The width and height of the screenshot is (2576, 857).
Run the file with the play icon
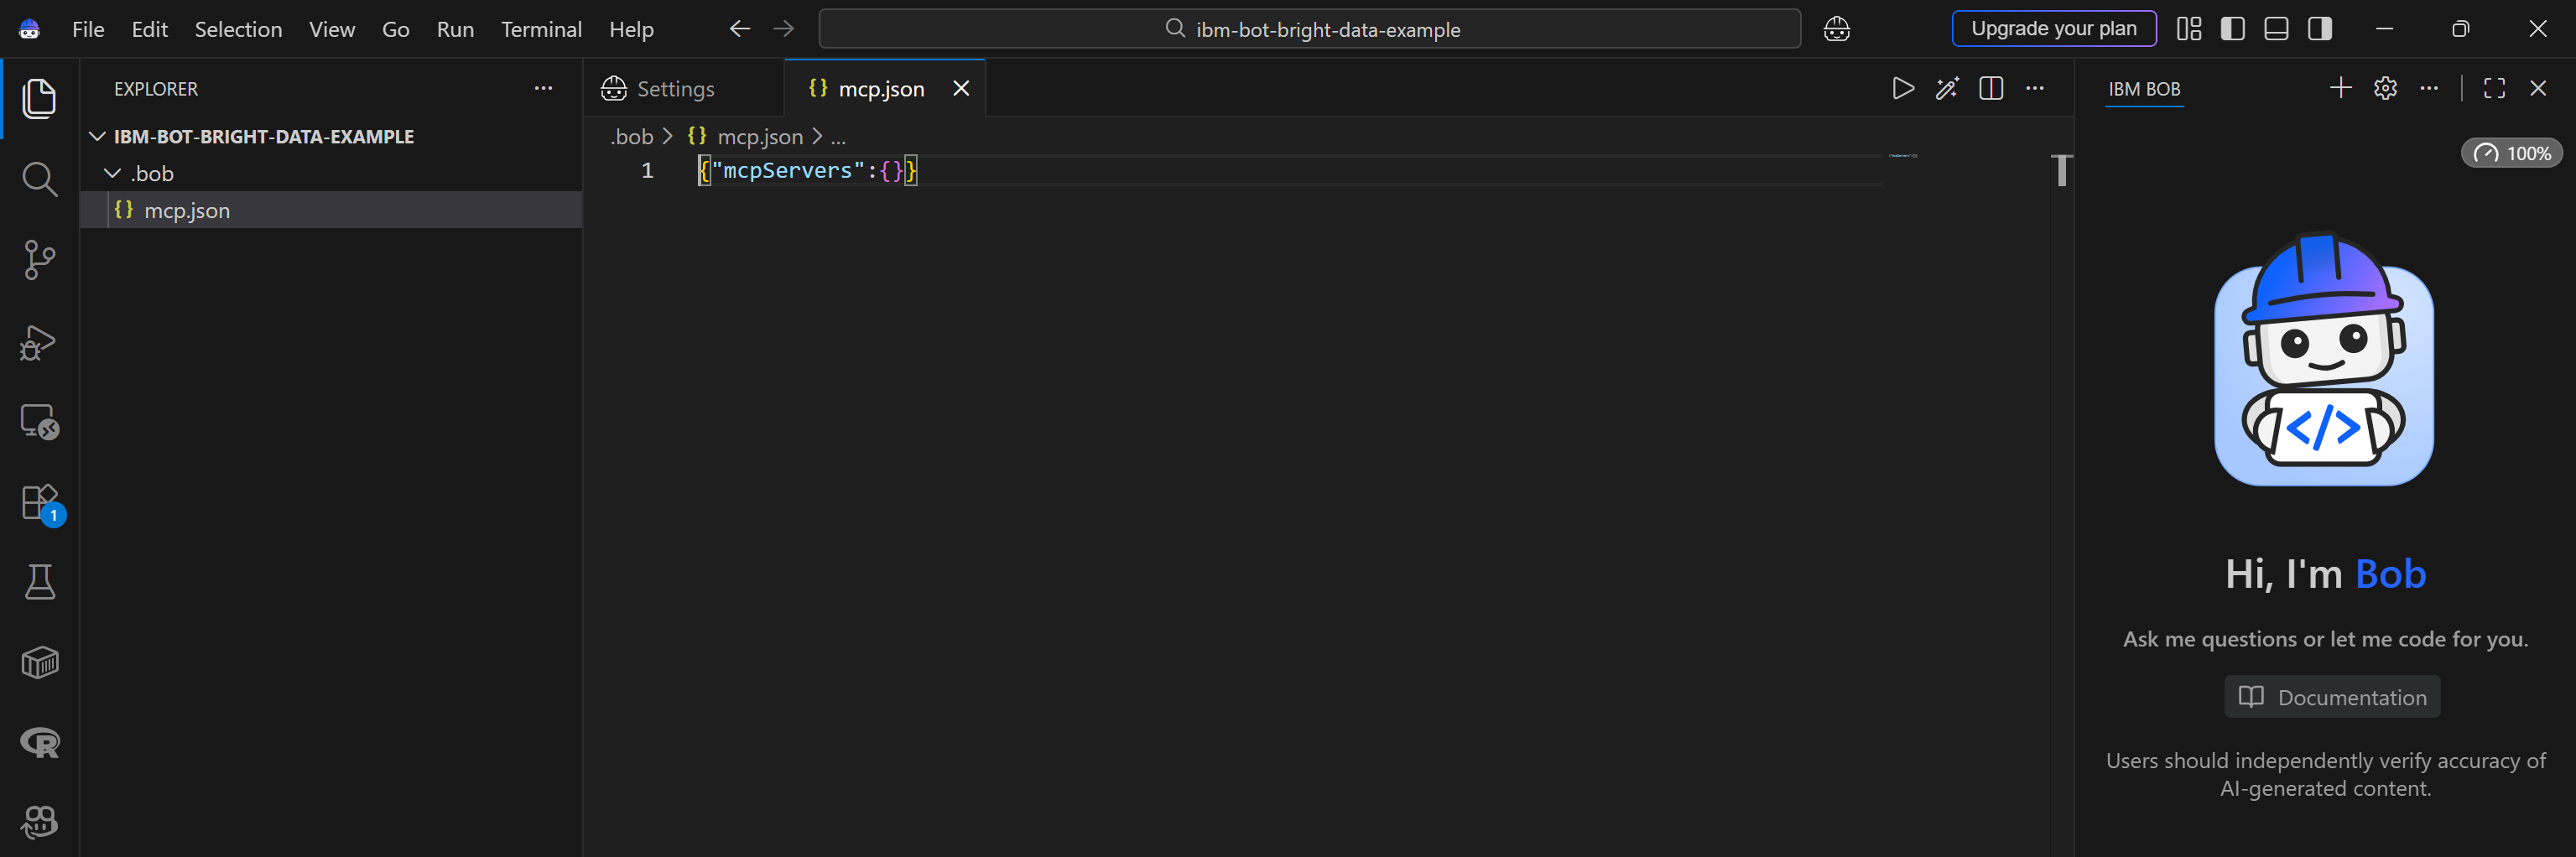pos(1903,88)
